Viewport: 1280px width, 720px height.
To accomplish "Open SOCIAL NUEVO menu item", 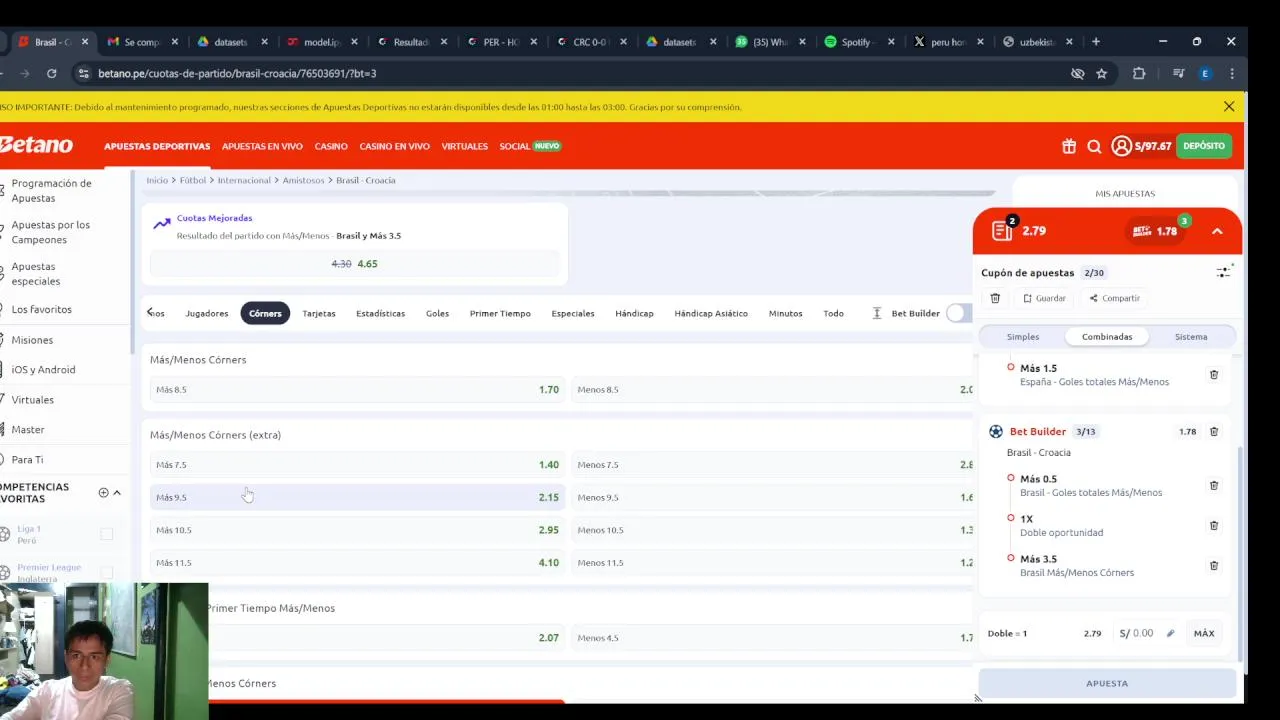I will click(530, 146).
